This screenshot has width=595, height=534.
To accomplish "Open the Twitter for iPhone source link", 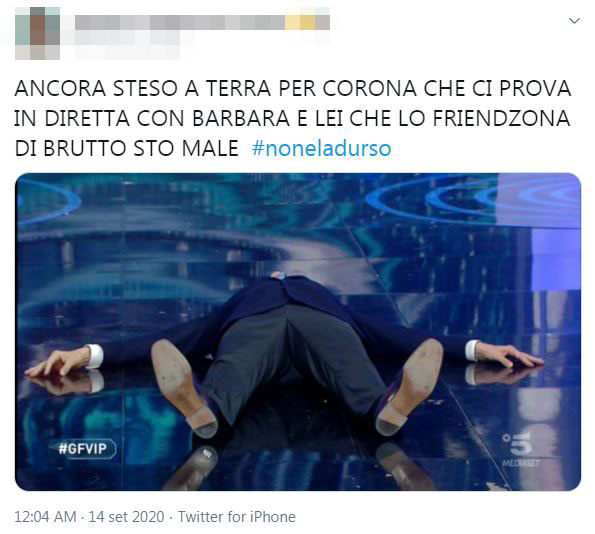I will 237,517.
